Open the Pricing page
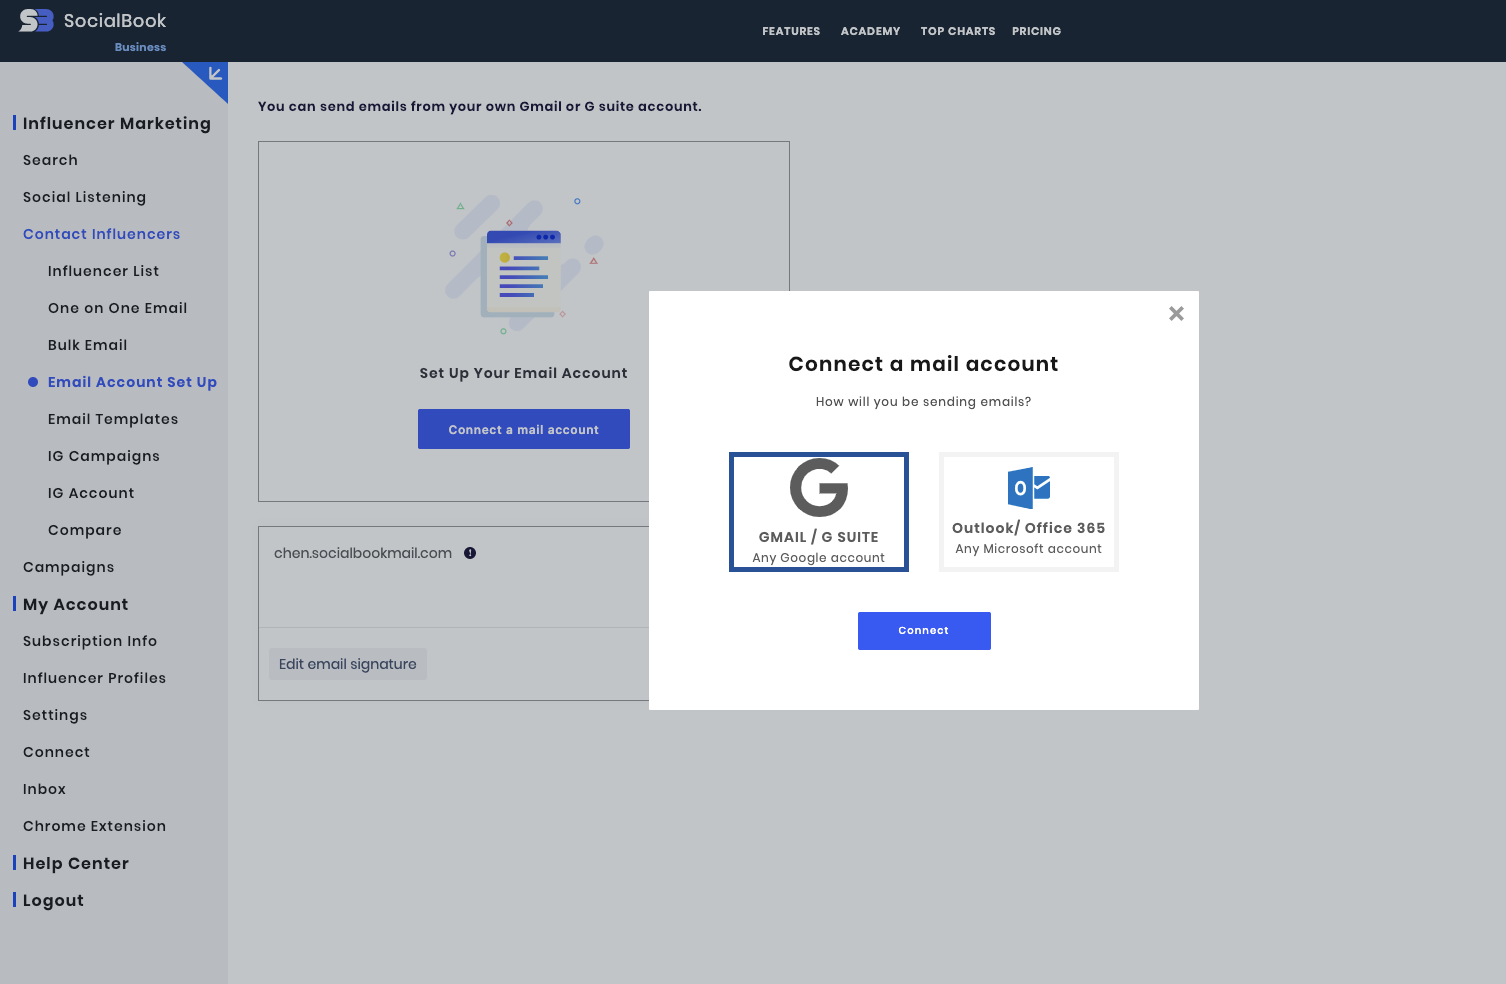Image resolution: width=1506 pixels, height=984 pixels. click(1036, 31)
